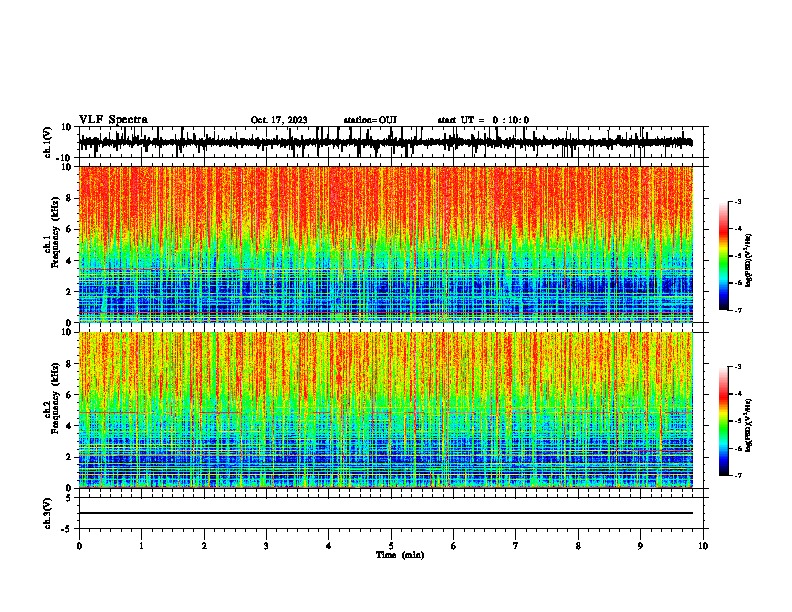The height and width of the screenshot is (612, 792).
Task: Click the "ch.3(V)" axis label
Action: coord(48,513)
